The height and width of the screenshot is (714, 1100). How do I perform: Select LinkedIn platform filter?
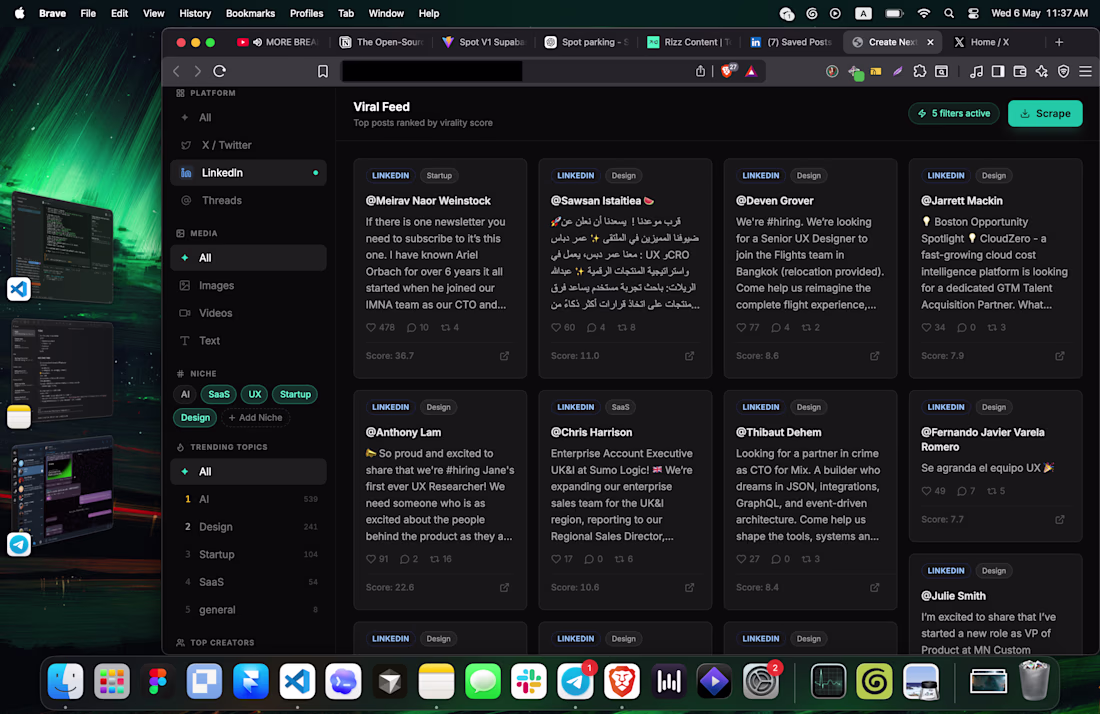(x=248, y=173)
